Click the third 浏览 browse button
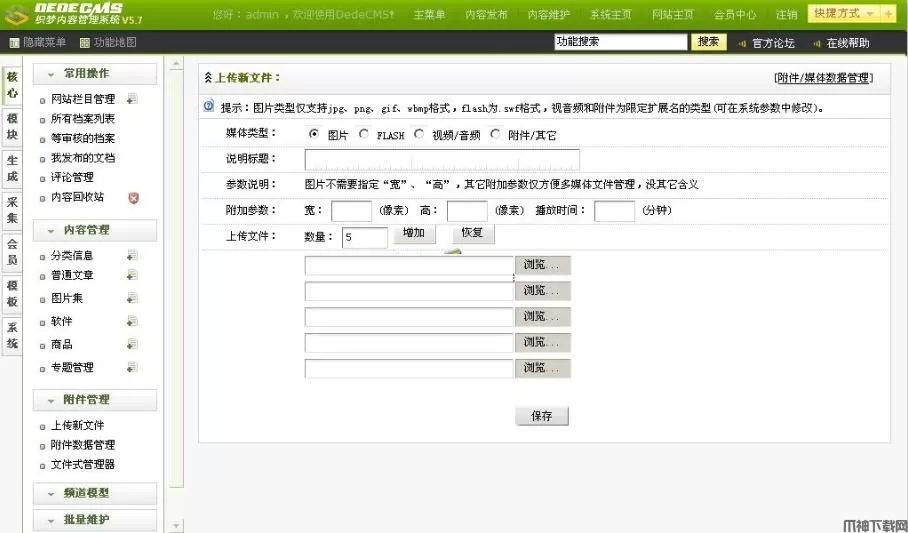The image size is (908, 533). [543, 317]
